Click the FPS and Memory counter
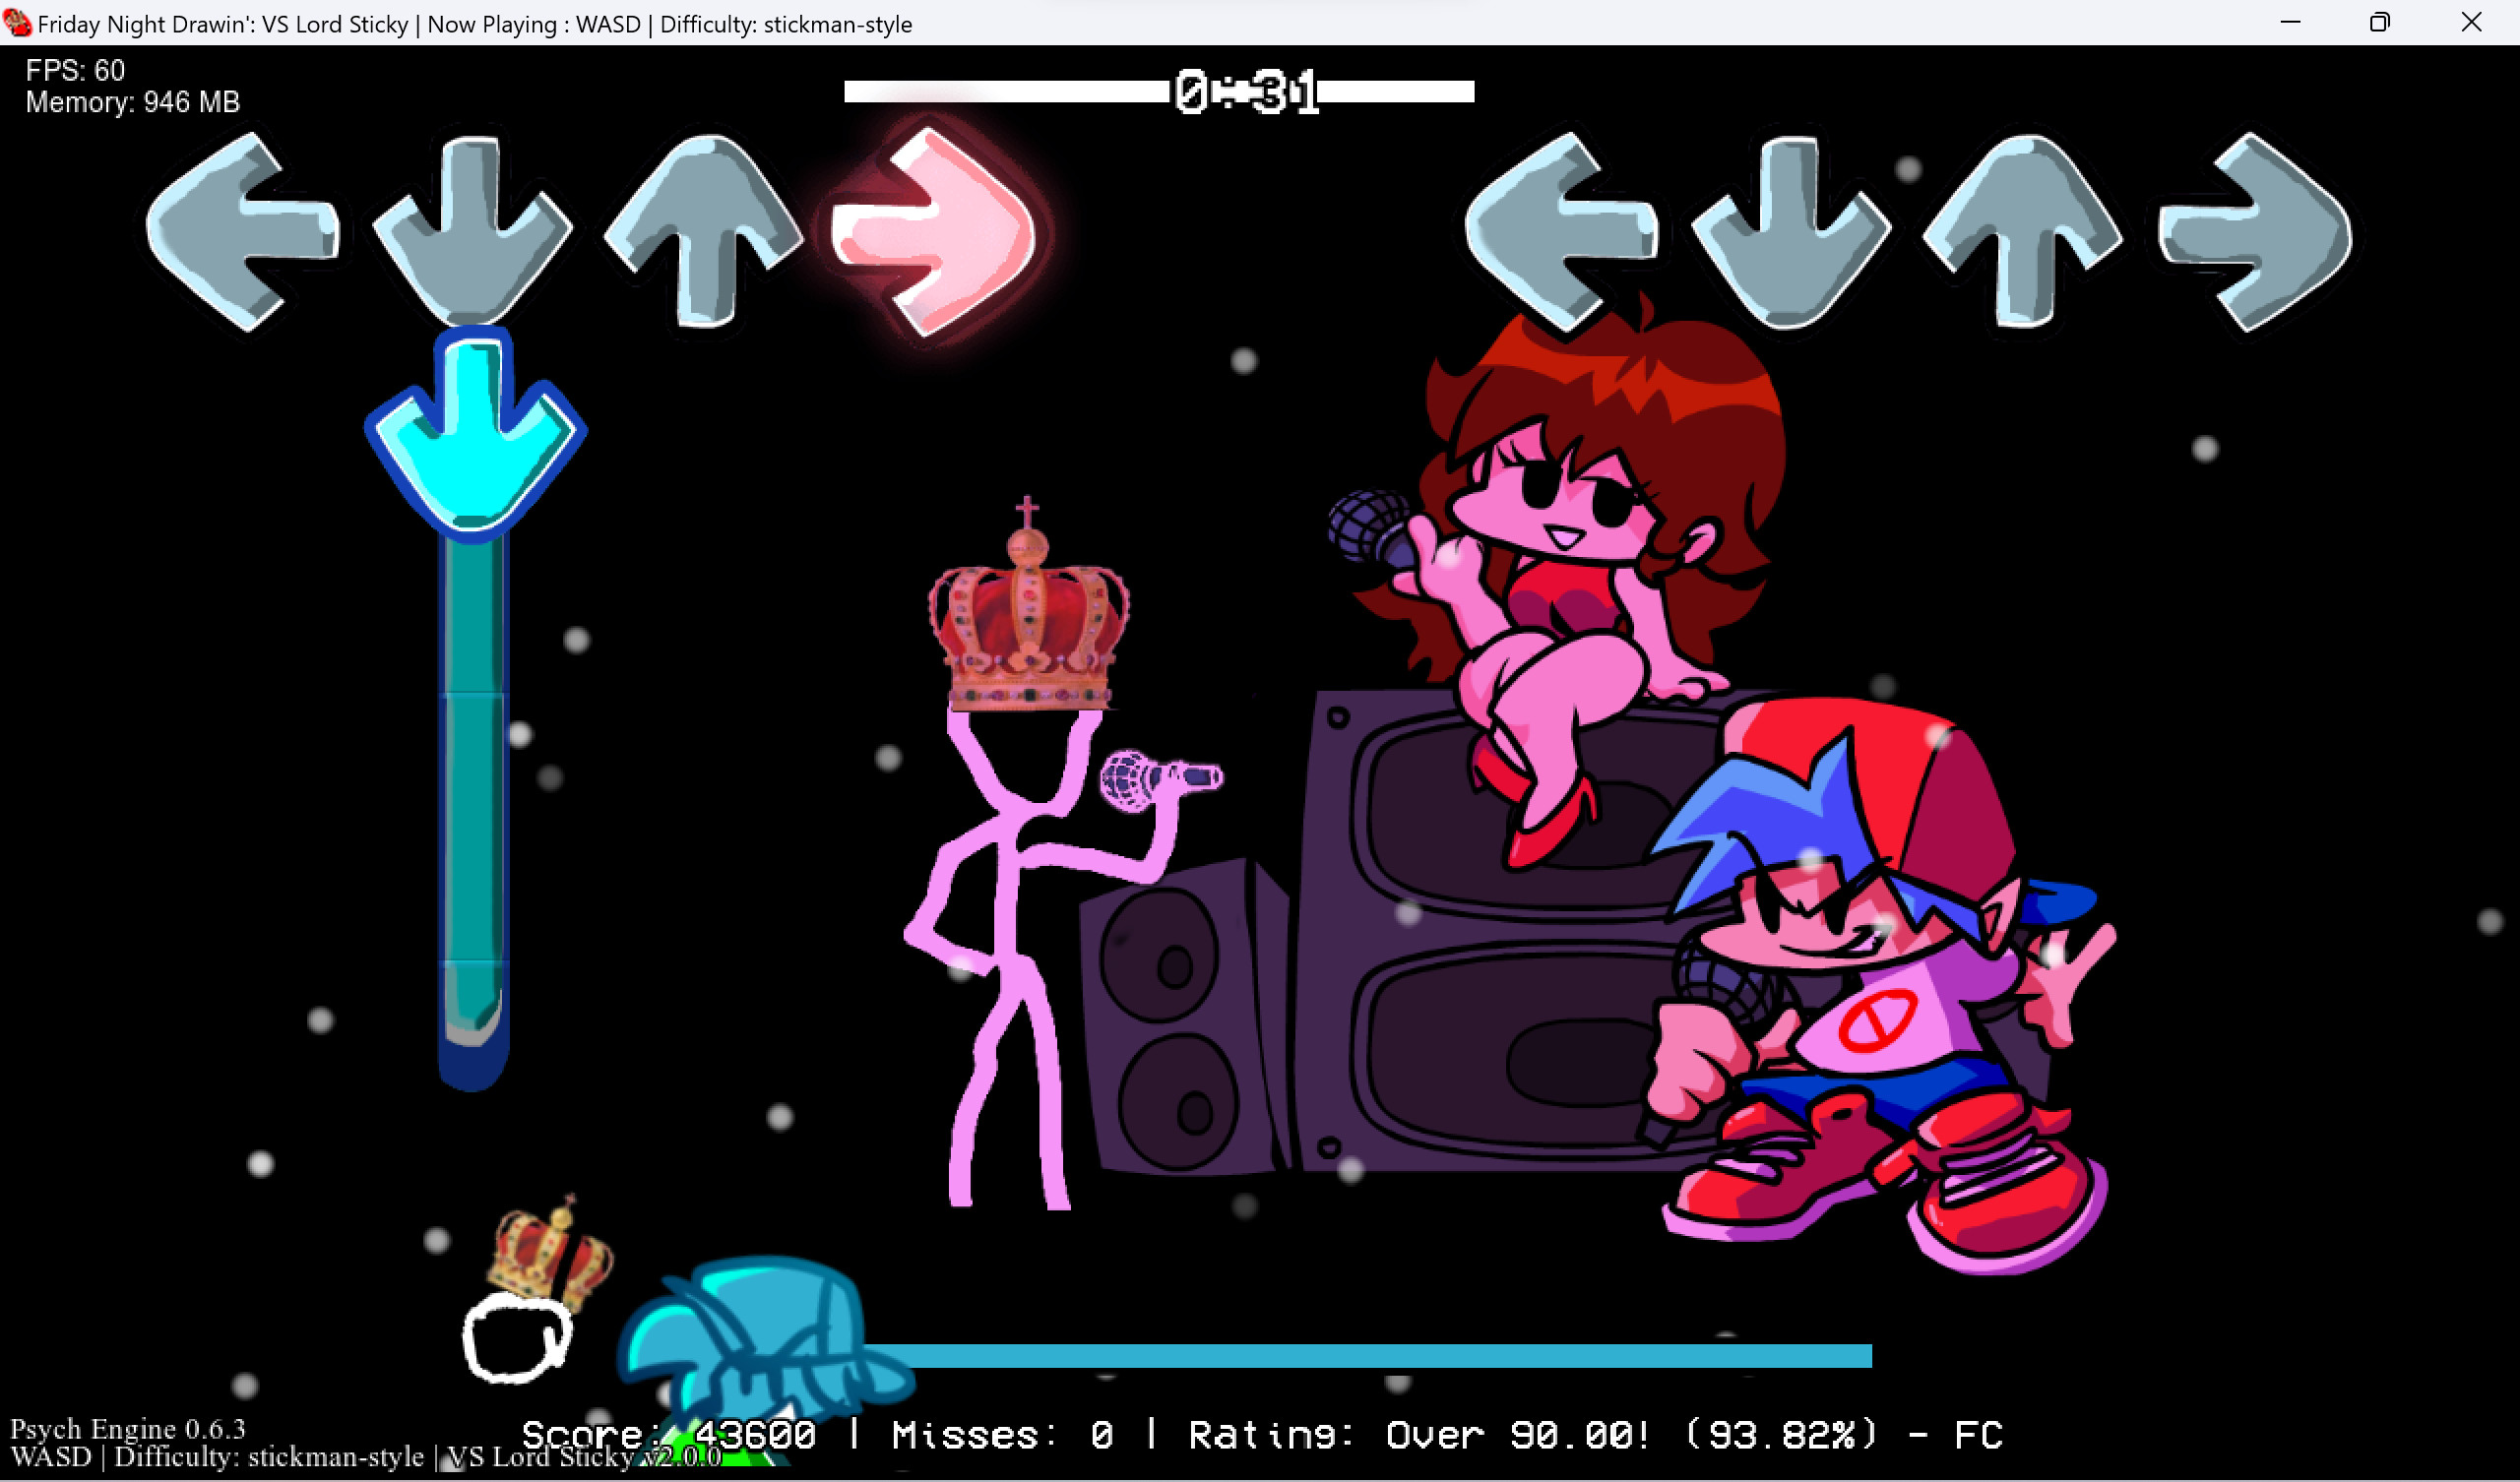 click(x=132, y=86)
